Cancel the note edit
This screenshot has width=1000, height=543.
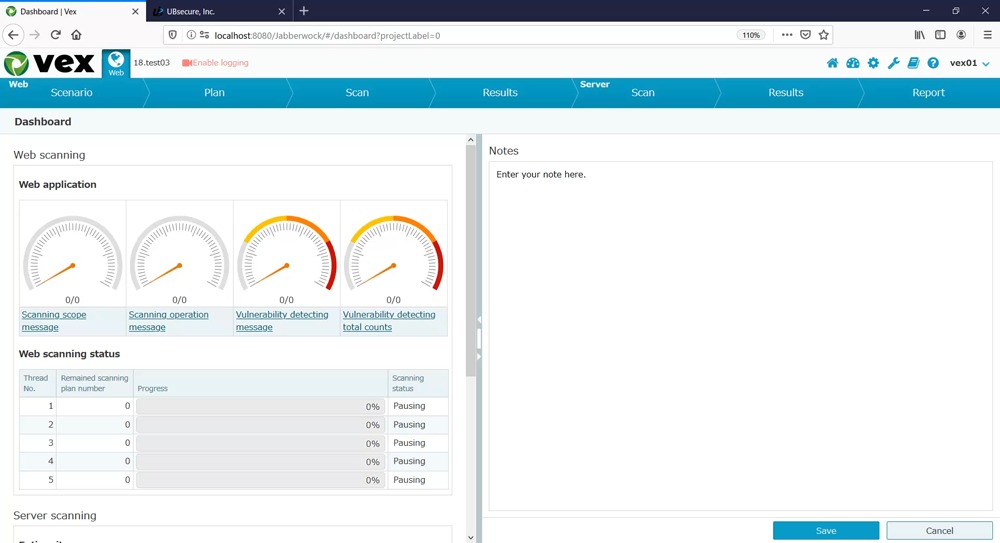point(939,531)
